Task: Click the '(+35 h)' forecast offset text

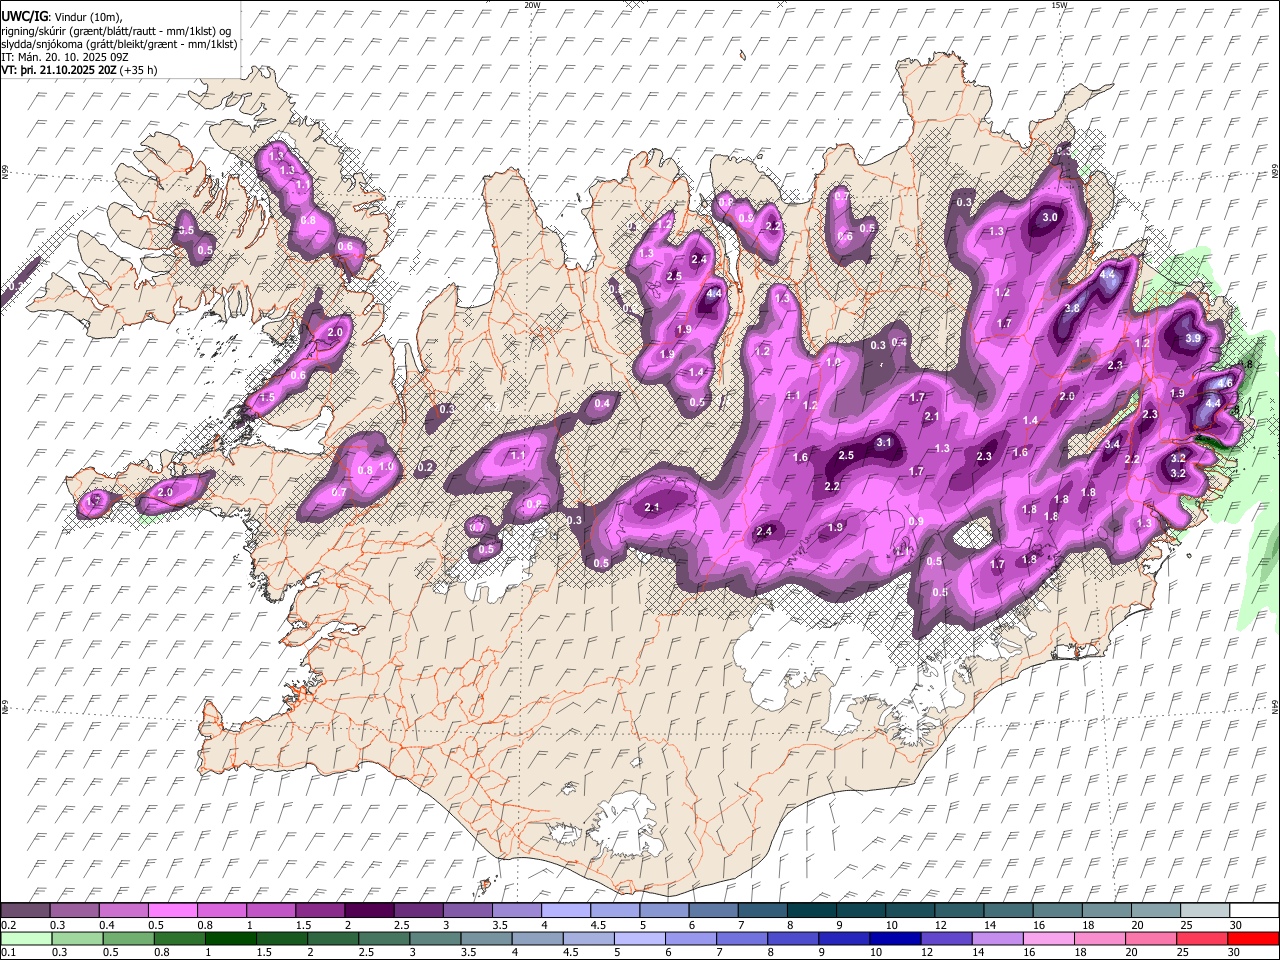Action: point(138,70)
